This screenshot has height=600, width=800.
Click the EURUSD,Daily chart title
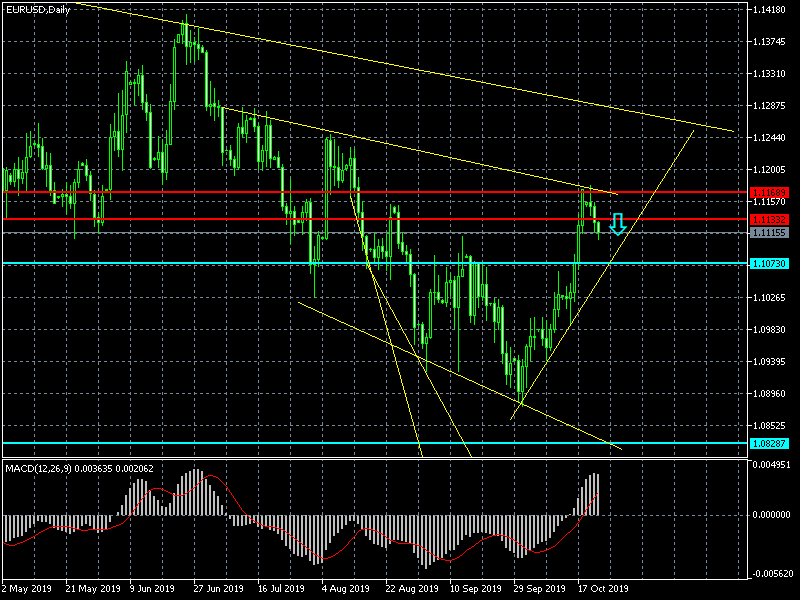coord(38,10)
